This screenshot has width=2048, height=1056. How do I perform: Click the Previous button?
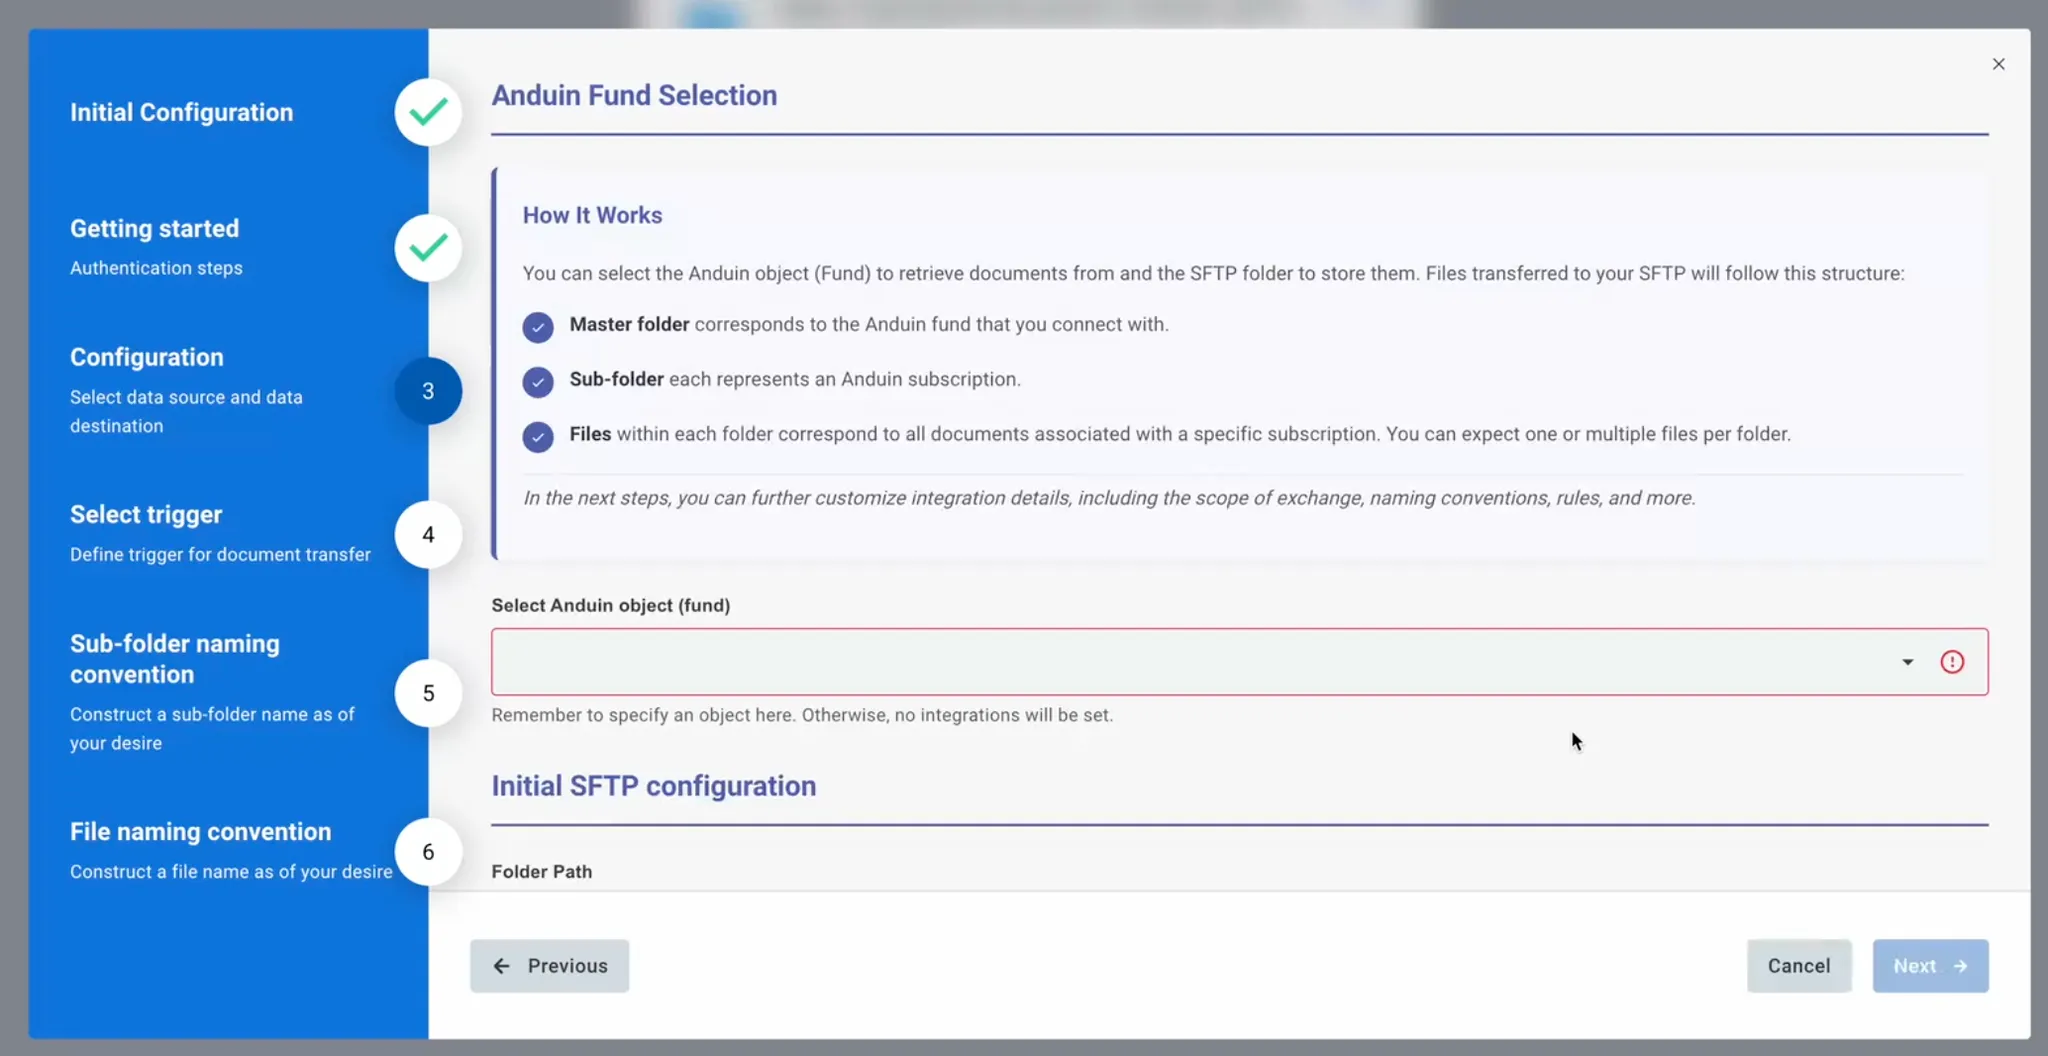click(549, 966)
